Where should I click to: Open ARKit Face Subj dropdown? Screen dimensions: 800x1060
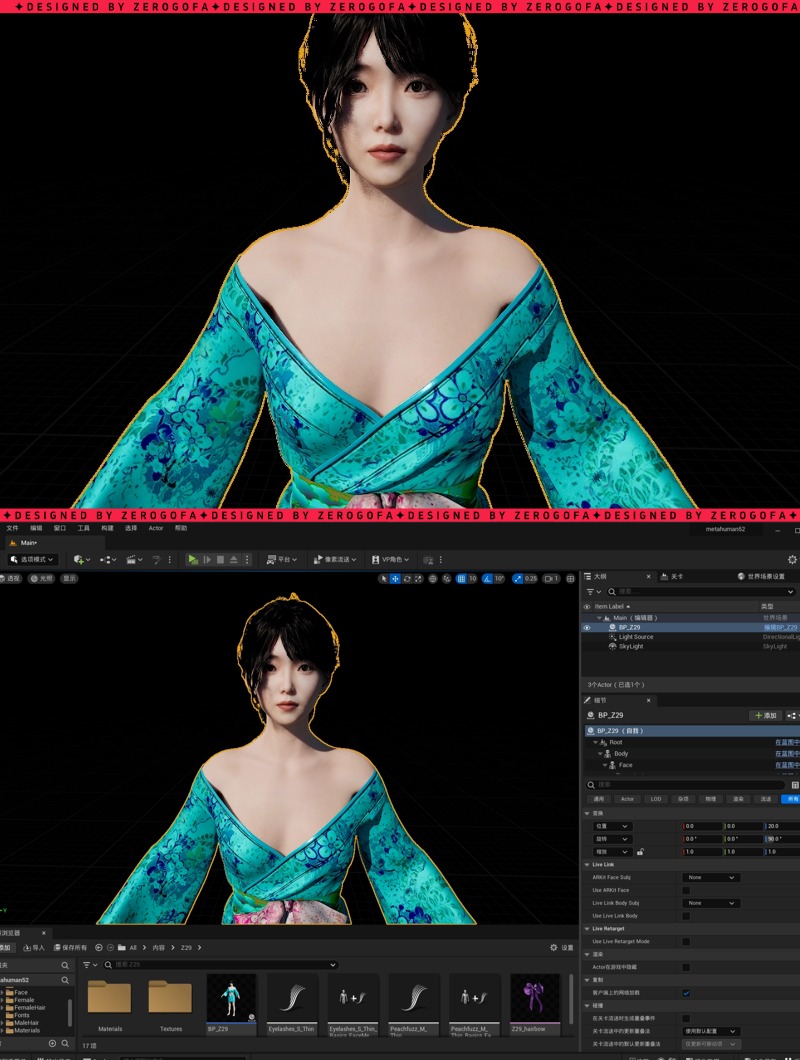pyautogui.click(x=711, y=877)
